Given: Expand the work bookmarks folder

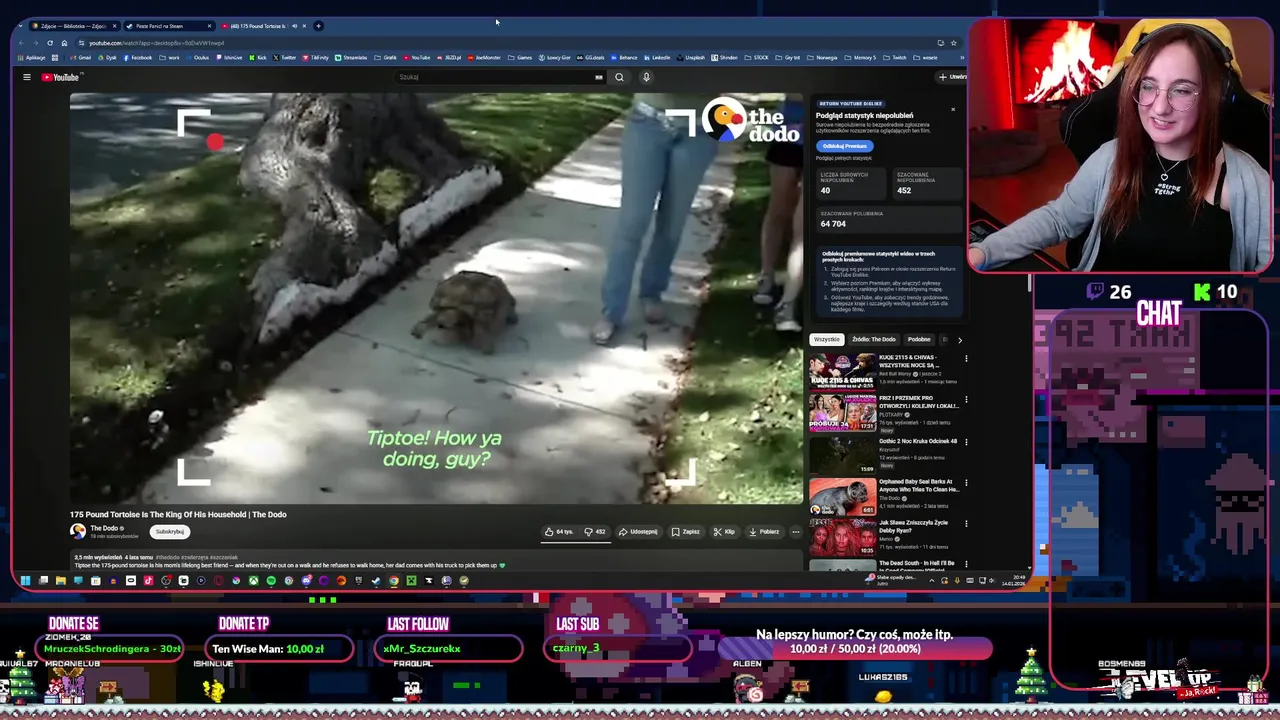Looking at the screenshot, I should pyautogui.click(x=169, y=58).
